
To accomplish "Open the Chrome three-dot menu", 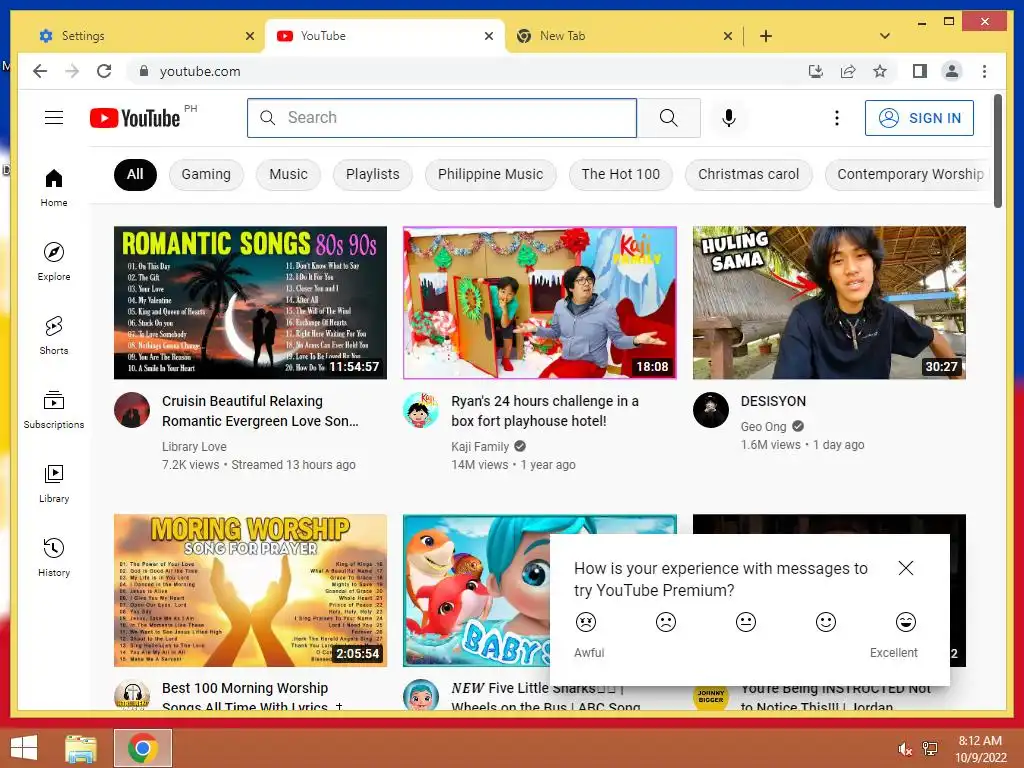I will pyautogui.click(x=984, y=71).
